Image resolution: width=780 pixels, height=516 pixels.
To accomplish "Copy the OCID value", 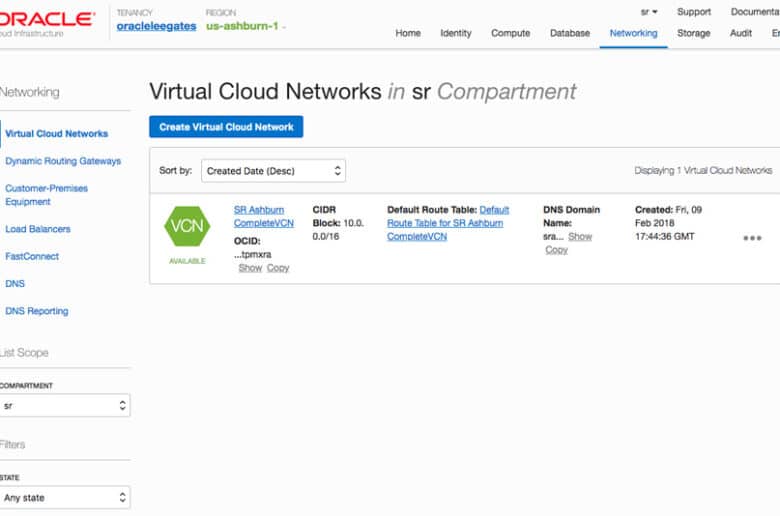I will coord(278,268).
